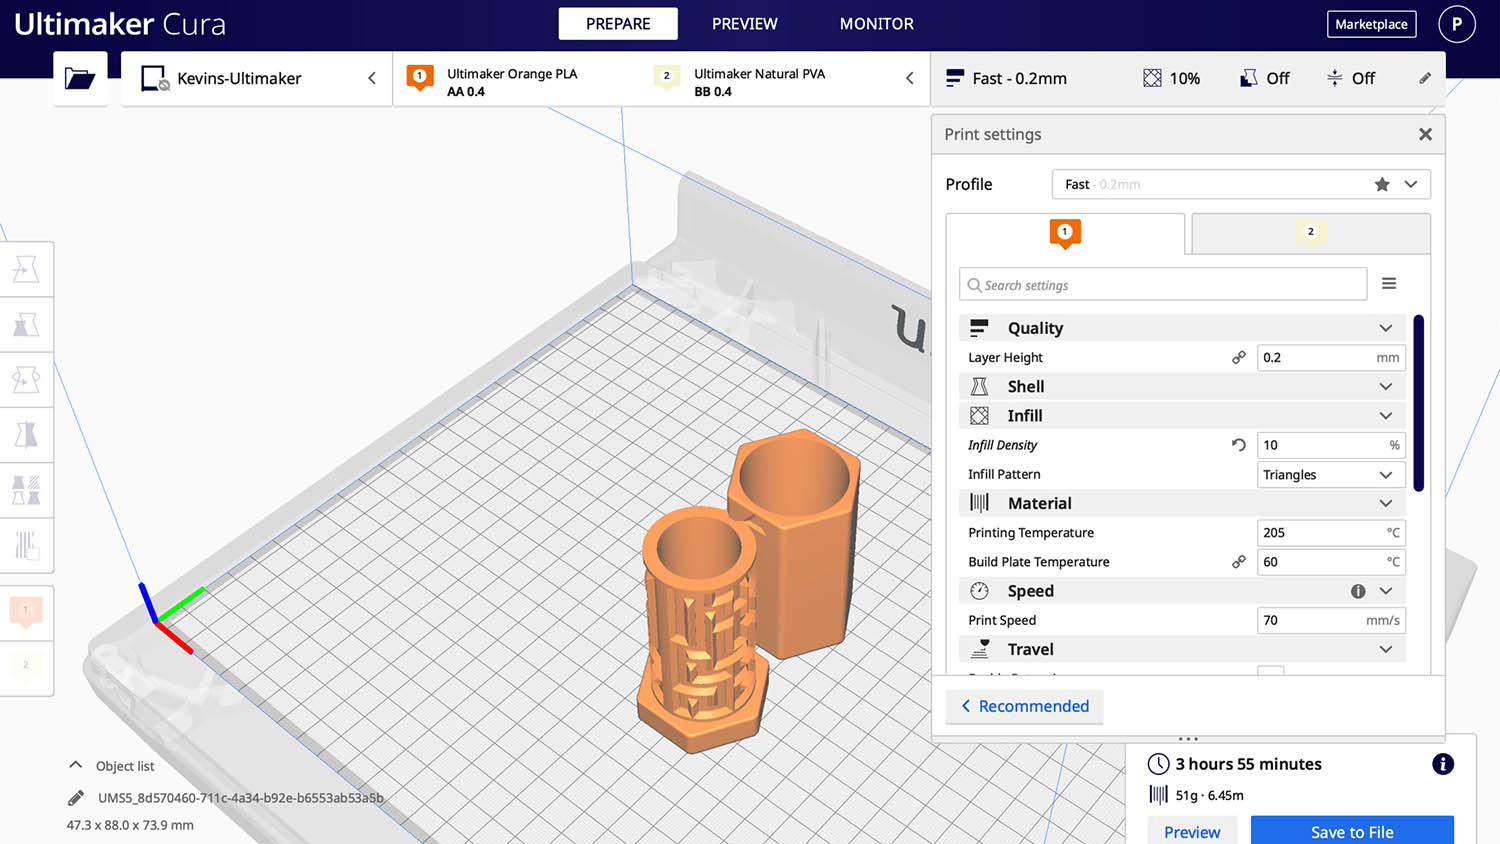This screenshot has height=844, width=1500.
Task: Type in the Search settings field
Action: point(1162,284)
